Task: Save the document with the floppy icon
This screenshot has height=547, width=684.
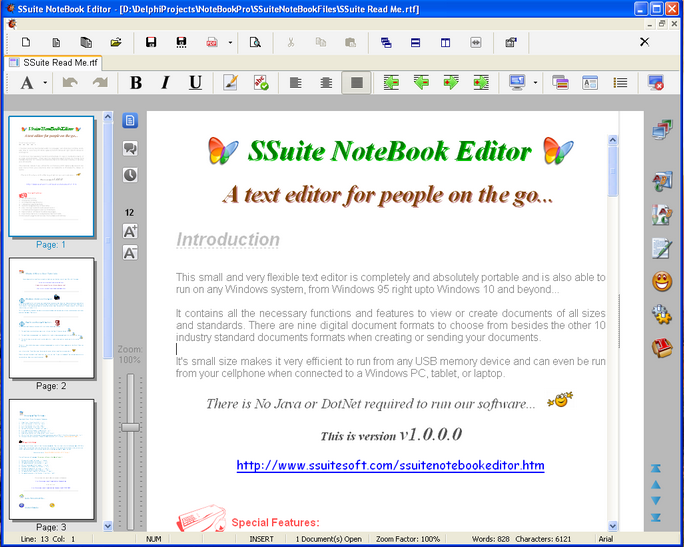Action: coord(151,42)
